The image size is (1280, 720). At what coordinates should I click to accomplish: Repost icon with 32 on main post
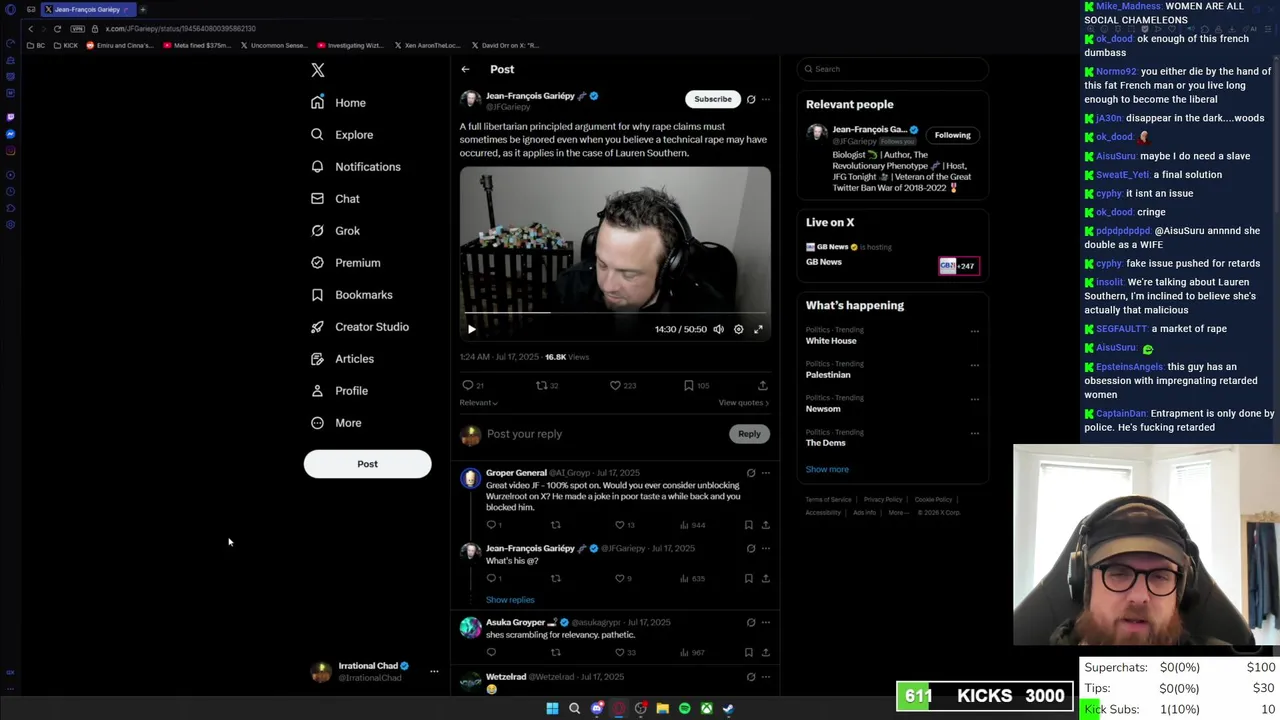click(x=547, y=385)
